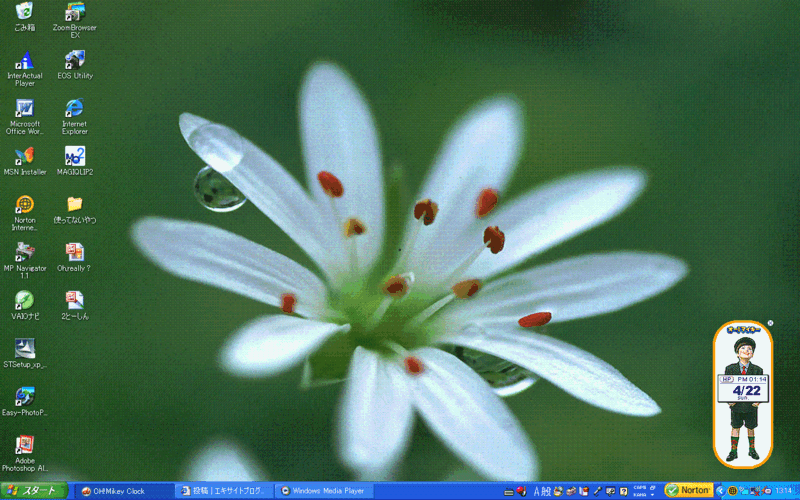Switch to the 投稿 エキサイトブログ browser window
The width and height of the screenshot is (800, 500).
tap(224, 491)
